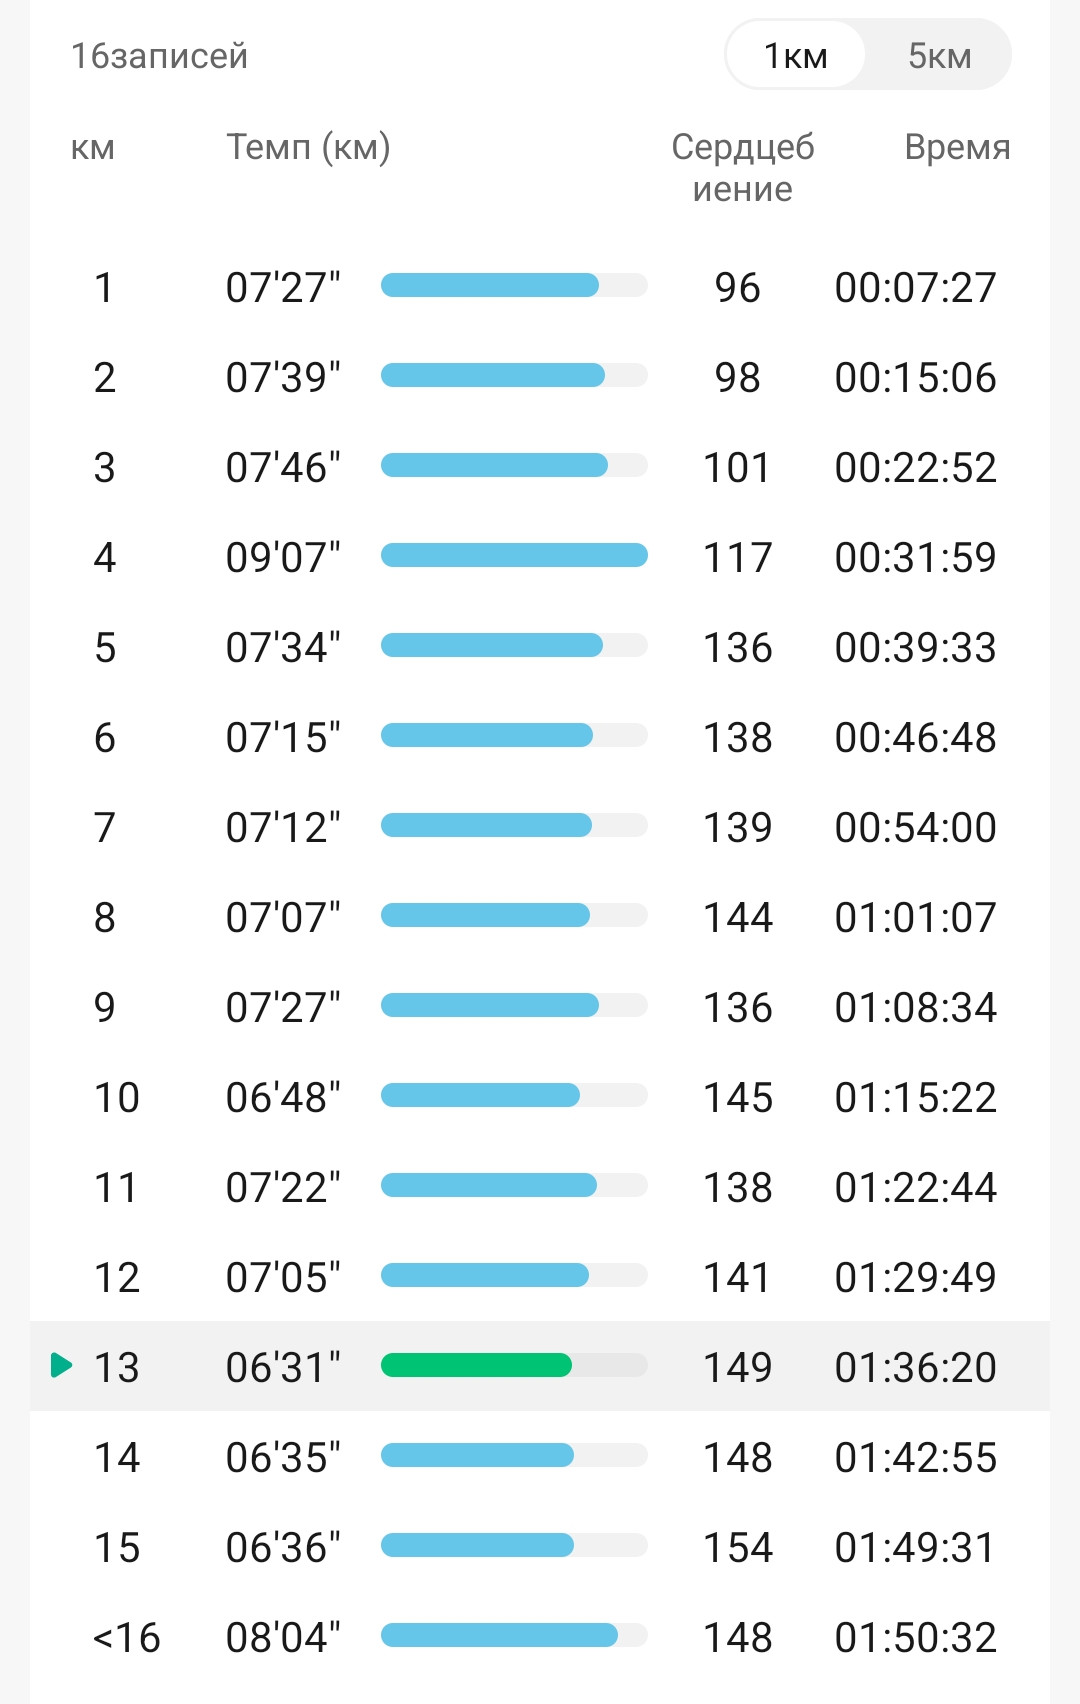Image resolution: width=1080 pixels, height=1704 pixels.
Task: Click the 16записей records count label
Action: point(159,56)
